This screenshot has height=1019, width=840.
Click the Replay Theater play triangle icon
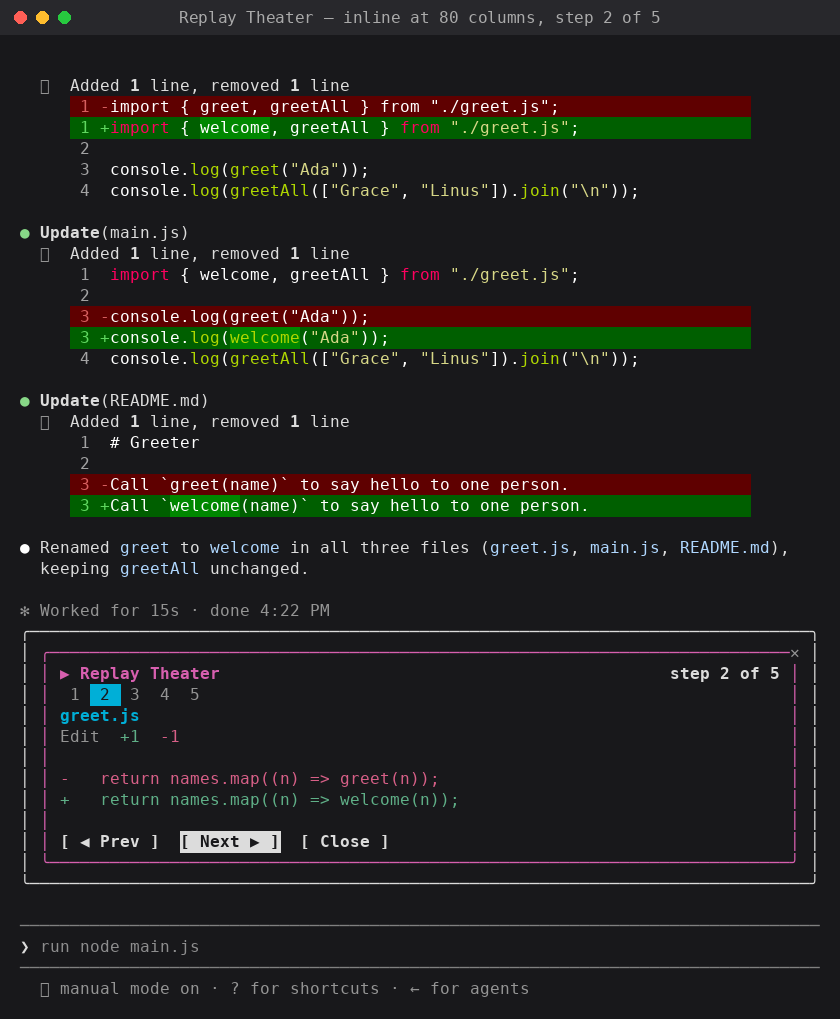(x=64, y=674)
